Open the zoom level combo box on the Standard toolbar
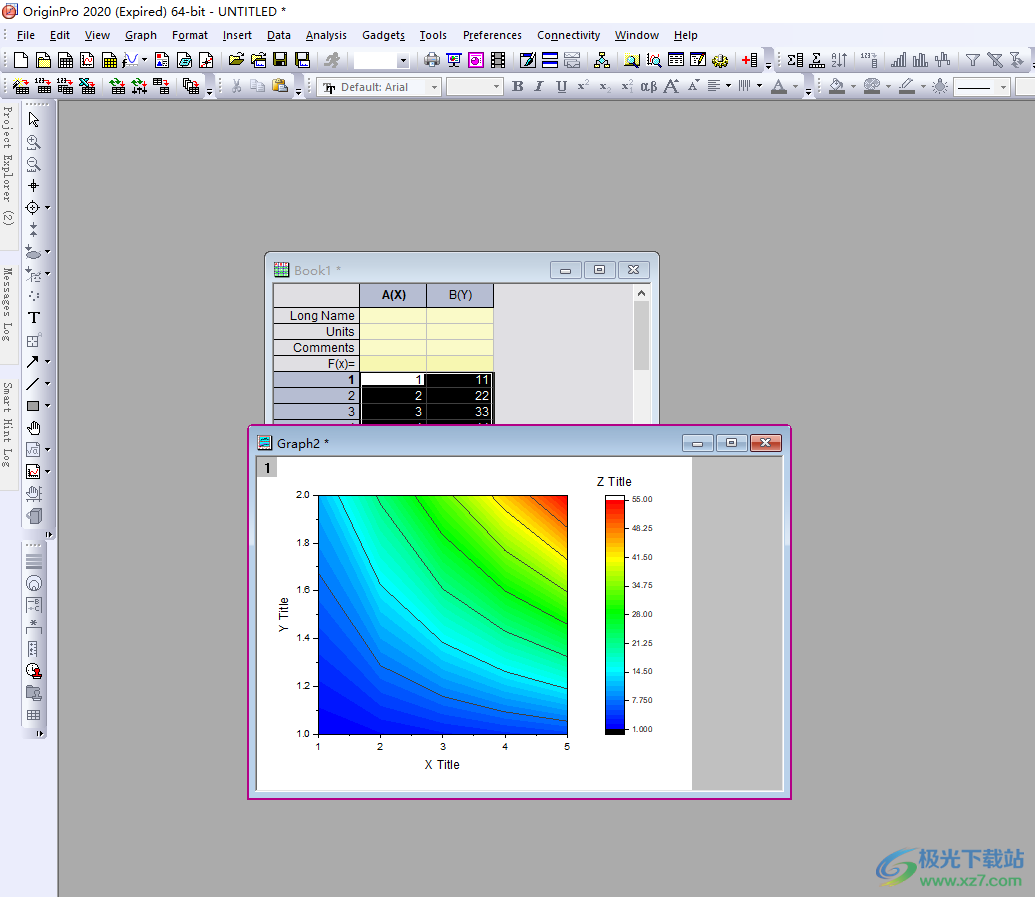Image resolution: width=1035 pixels, height=897 pixels. click(382, 61)
